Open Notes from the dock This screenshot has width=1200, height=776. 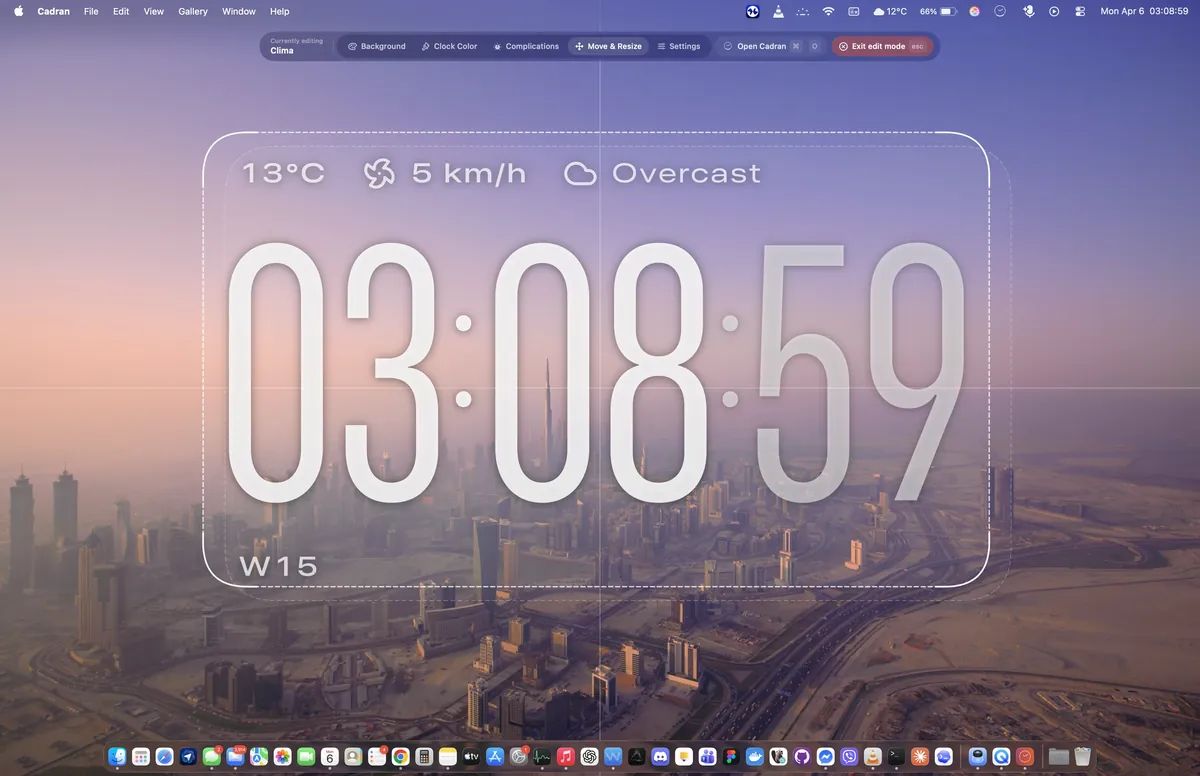448,757
